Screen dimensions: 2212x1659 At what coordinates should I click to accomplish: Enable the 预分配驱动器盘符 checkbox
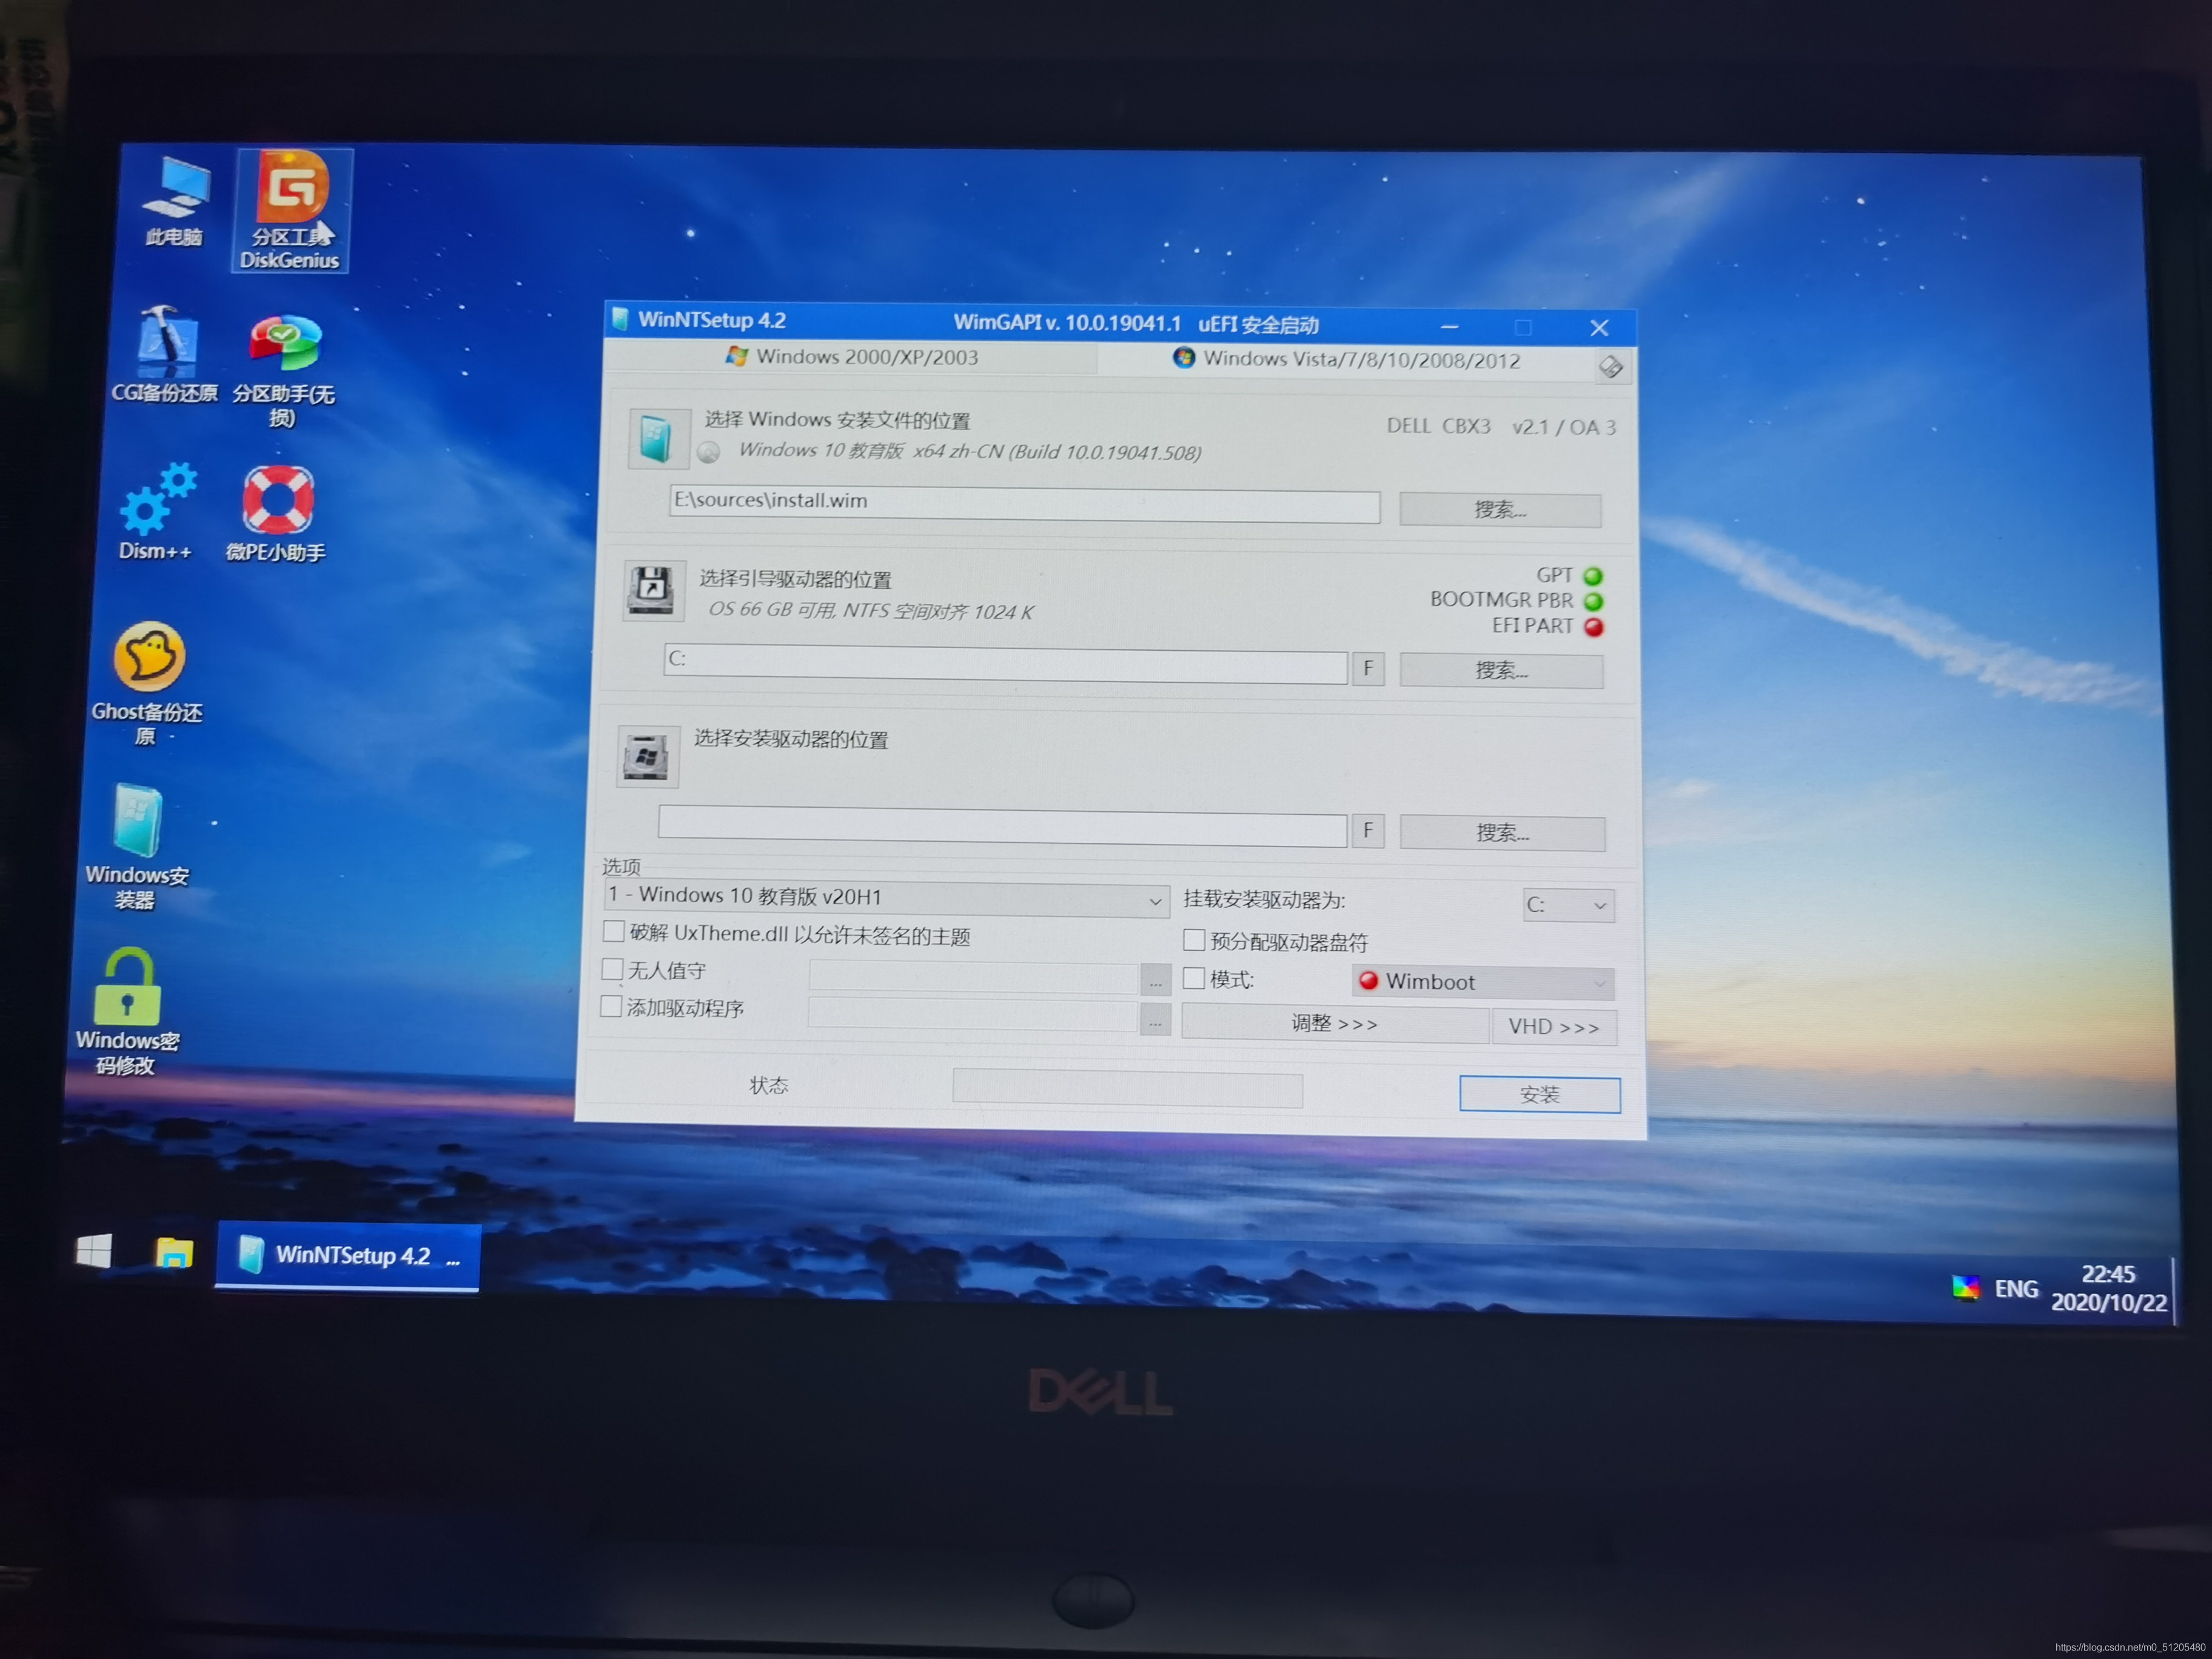[x=1194, y=940]
